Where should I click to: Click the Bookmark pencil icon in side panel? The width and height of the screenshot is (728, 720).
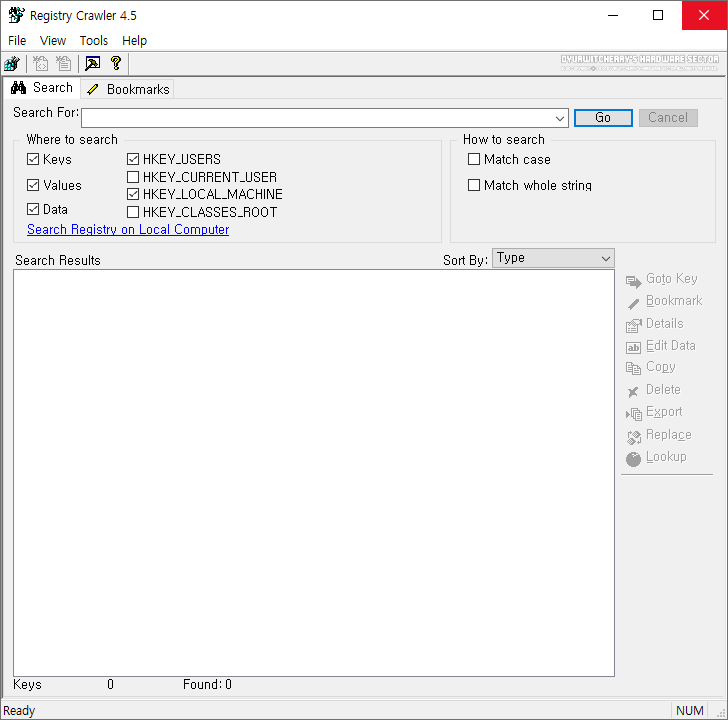633,304
